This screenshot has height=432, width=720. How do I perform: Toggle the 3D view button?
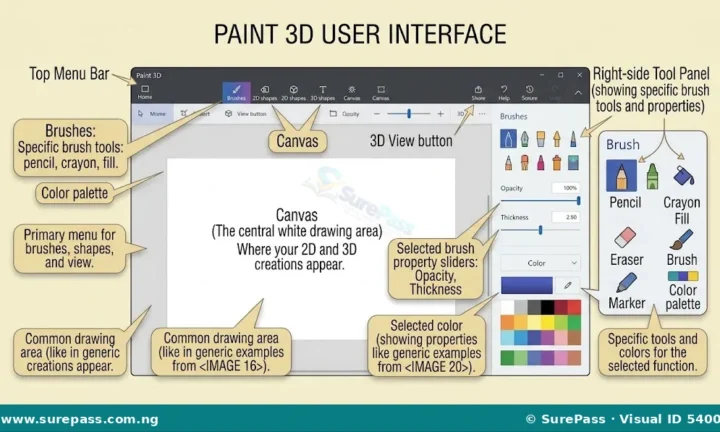tap(461, 114)
